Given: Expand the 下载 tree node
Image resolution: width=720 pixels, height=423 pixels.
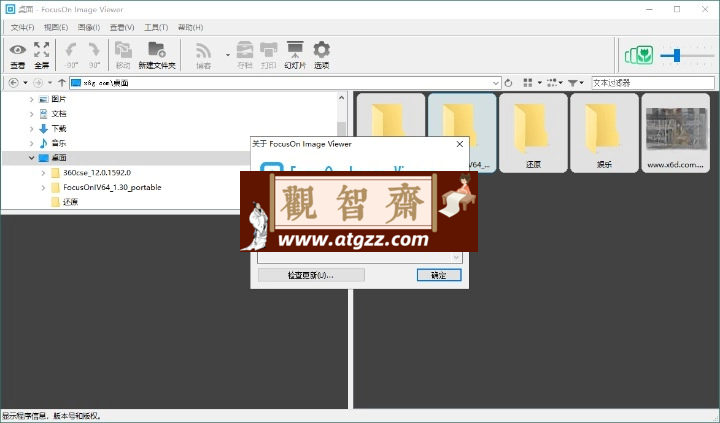Looking at the screenshot, I should tap(31, 129).
